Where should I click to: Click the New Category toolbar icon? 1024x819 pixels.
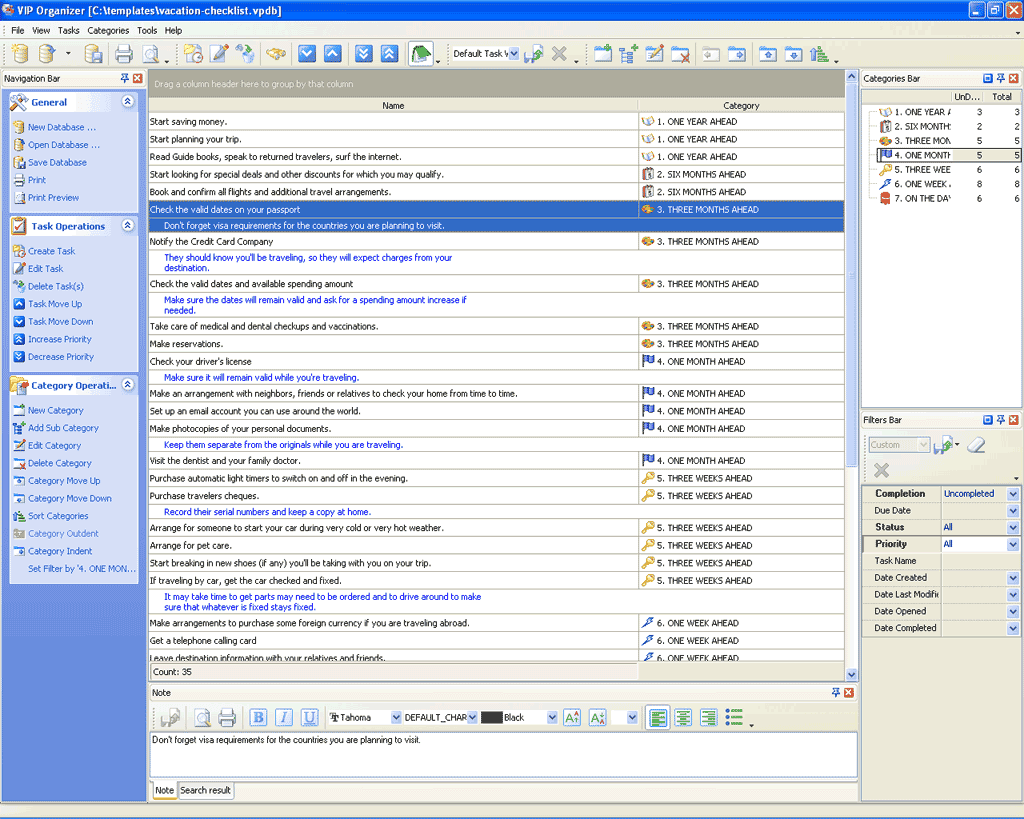click(603, 54)
